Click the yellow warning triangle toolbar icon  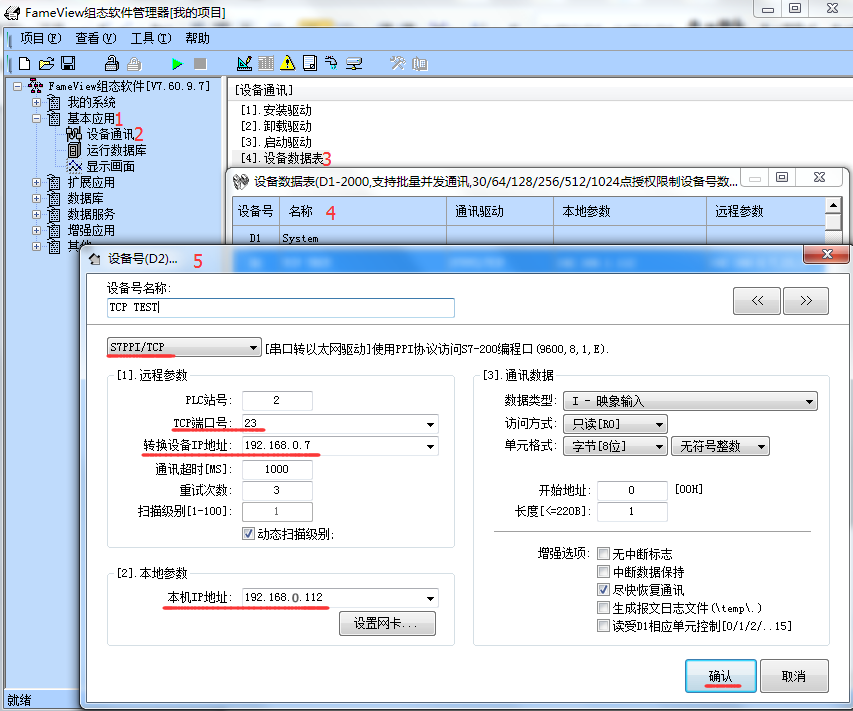coord(288,63)
